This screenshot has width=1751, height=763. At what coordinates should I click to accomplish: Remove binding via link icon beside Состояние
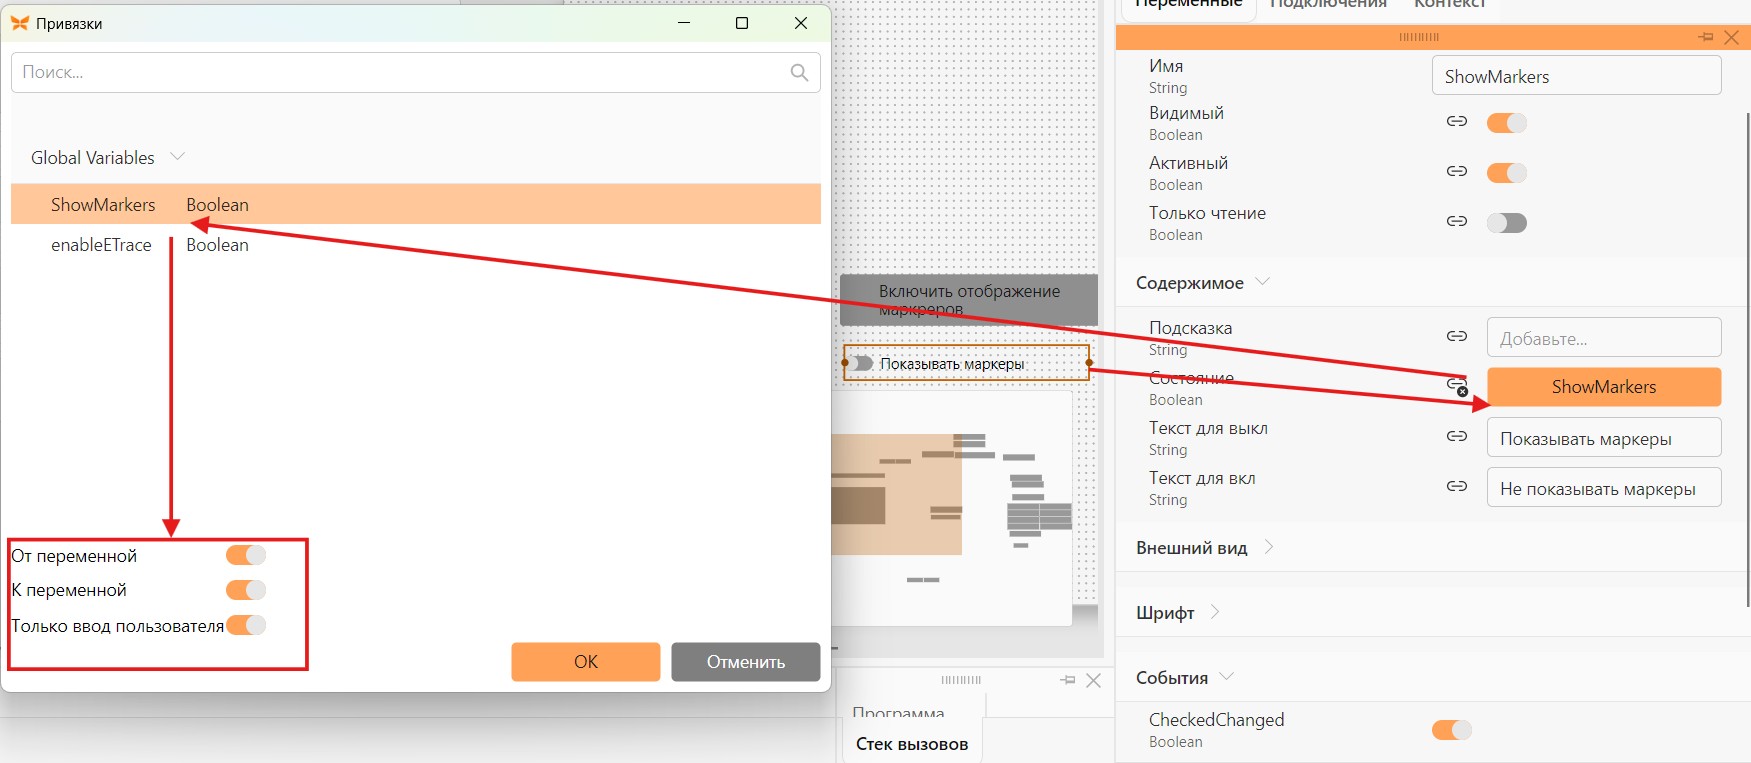1458,386
